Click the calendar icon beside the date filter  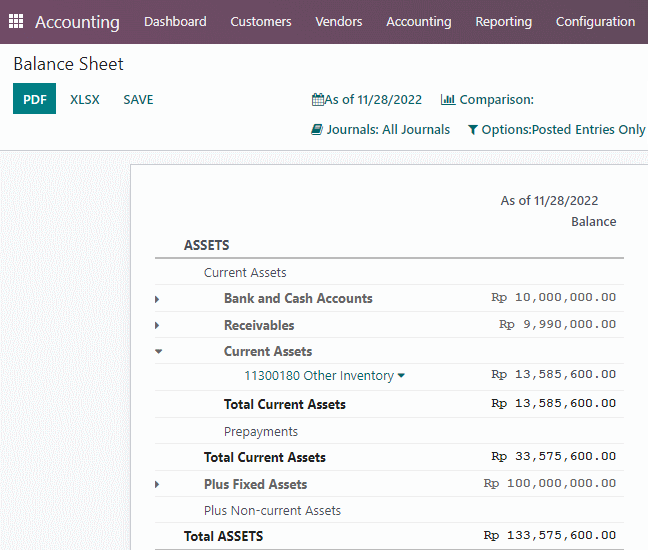318,100
